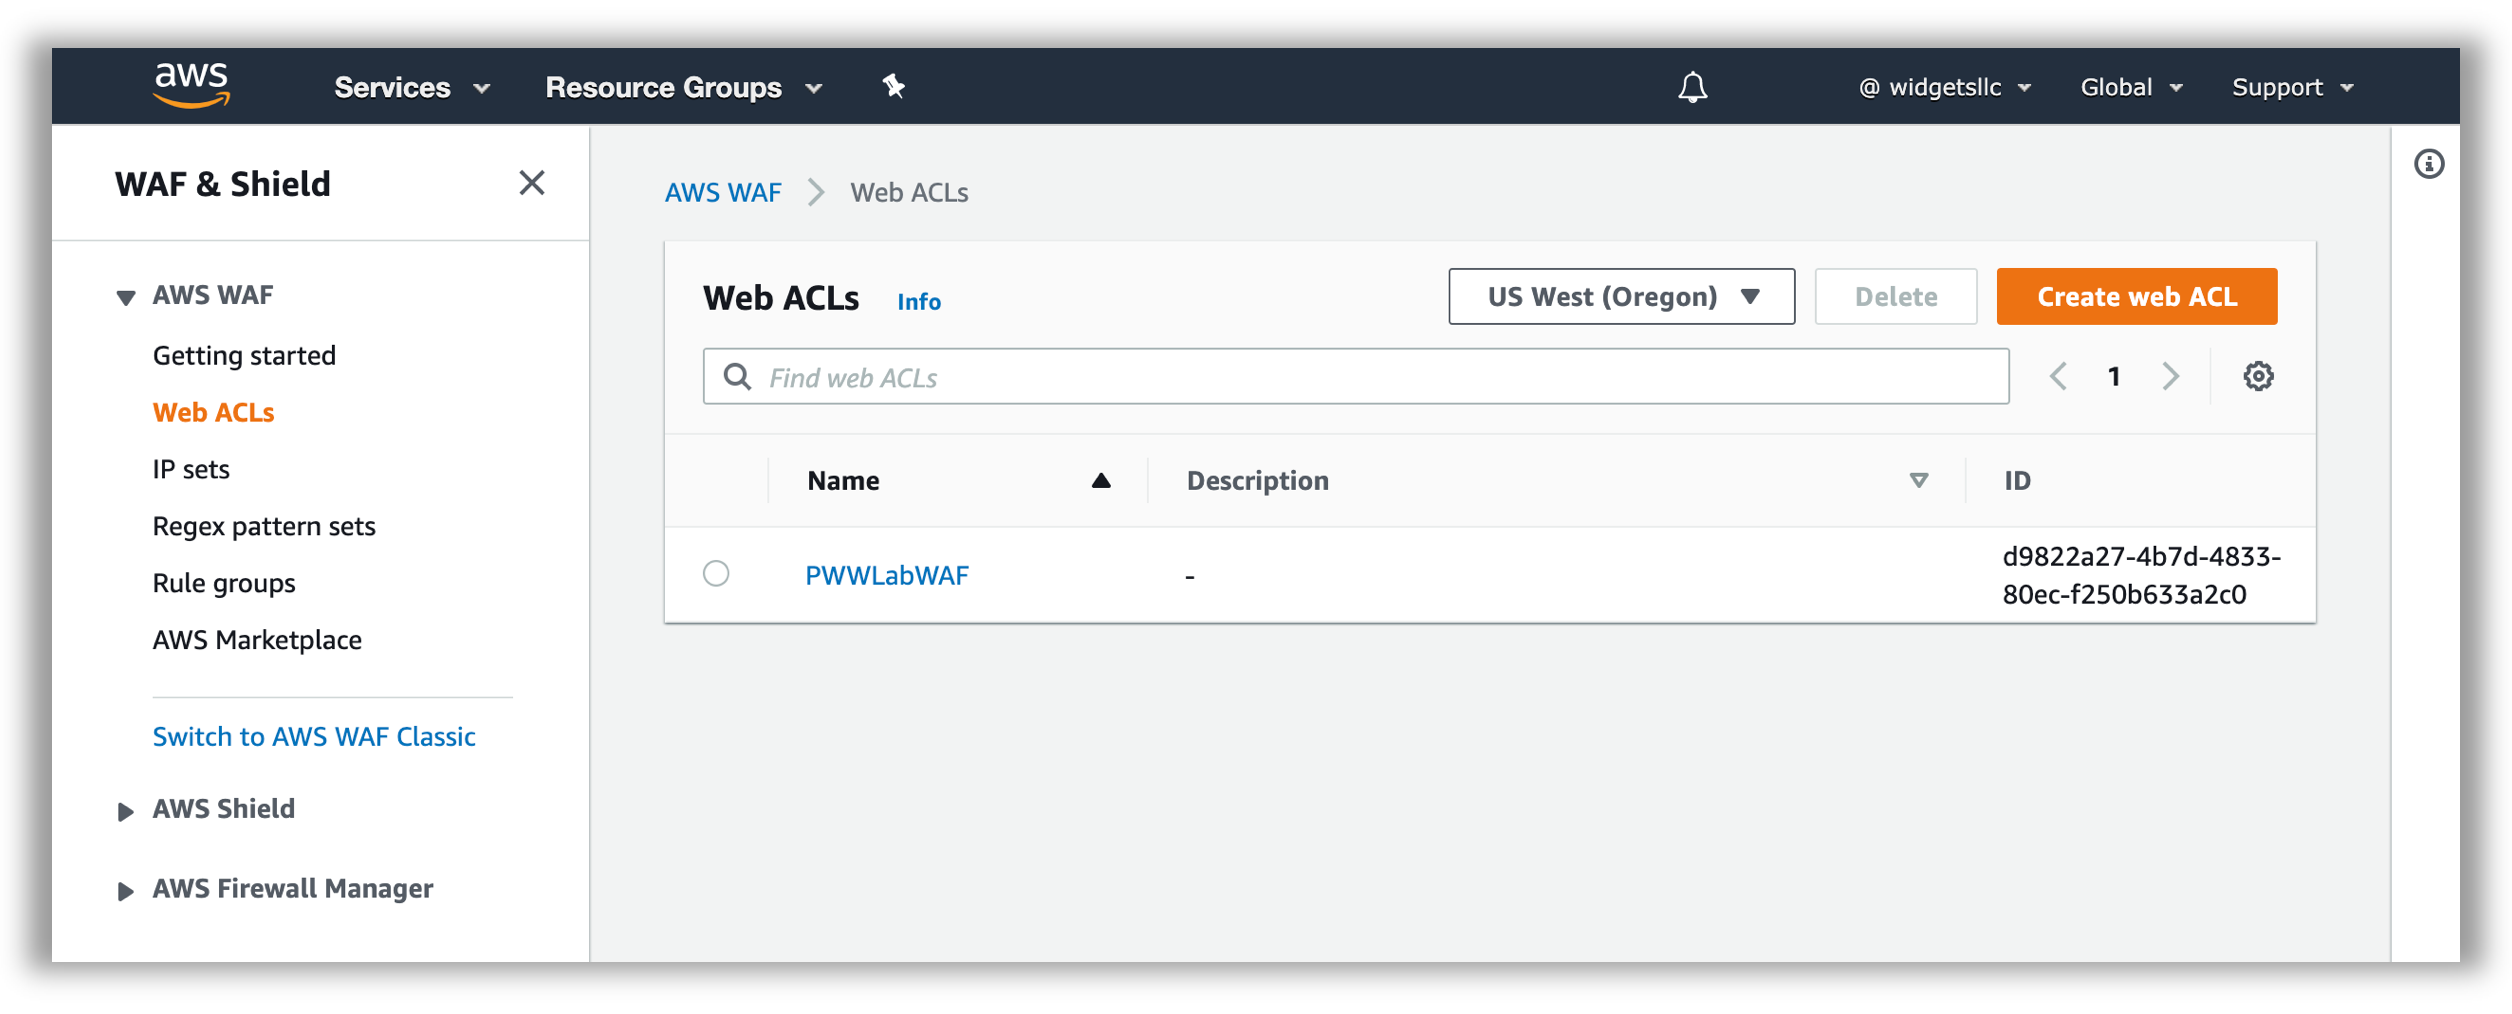Open AWS Marketplace in the sidebar
The height and width of the screenshot is (1014, 2512).
pos(257,640)
